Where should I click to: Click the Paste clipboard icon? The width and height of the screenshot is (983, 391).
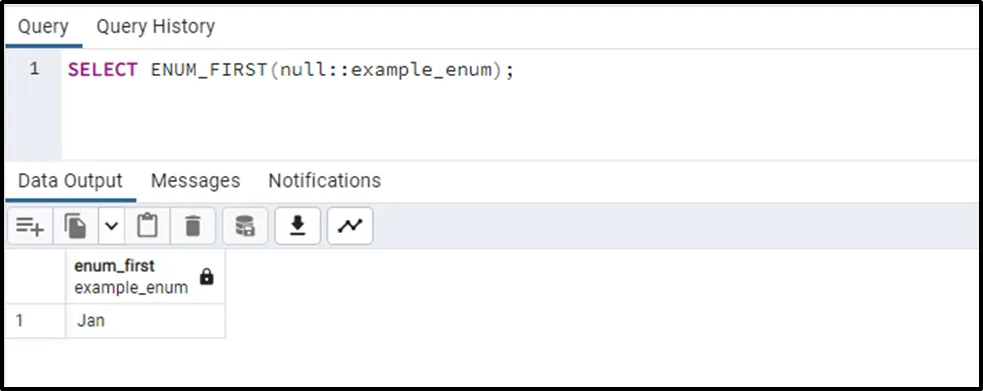(147, 226)
